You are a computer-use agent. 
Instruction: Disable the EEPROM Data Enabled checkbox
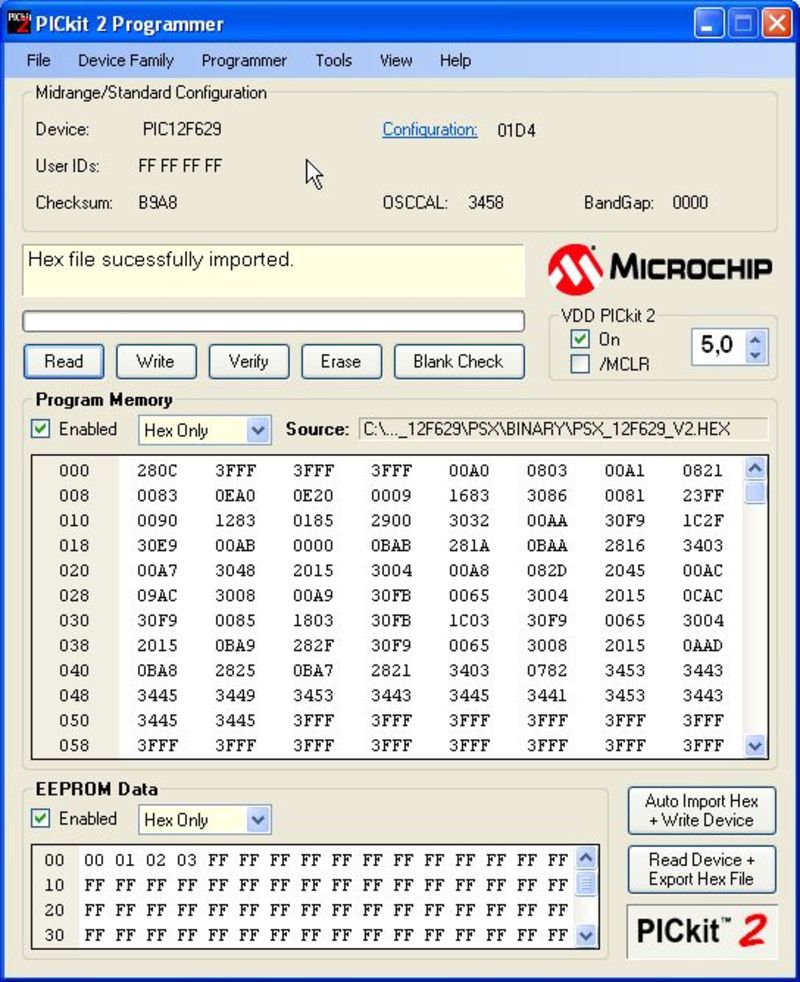click(x=41, y=818)
